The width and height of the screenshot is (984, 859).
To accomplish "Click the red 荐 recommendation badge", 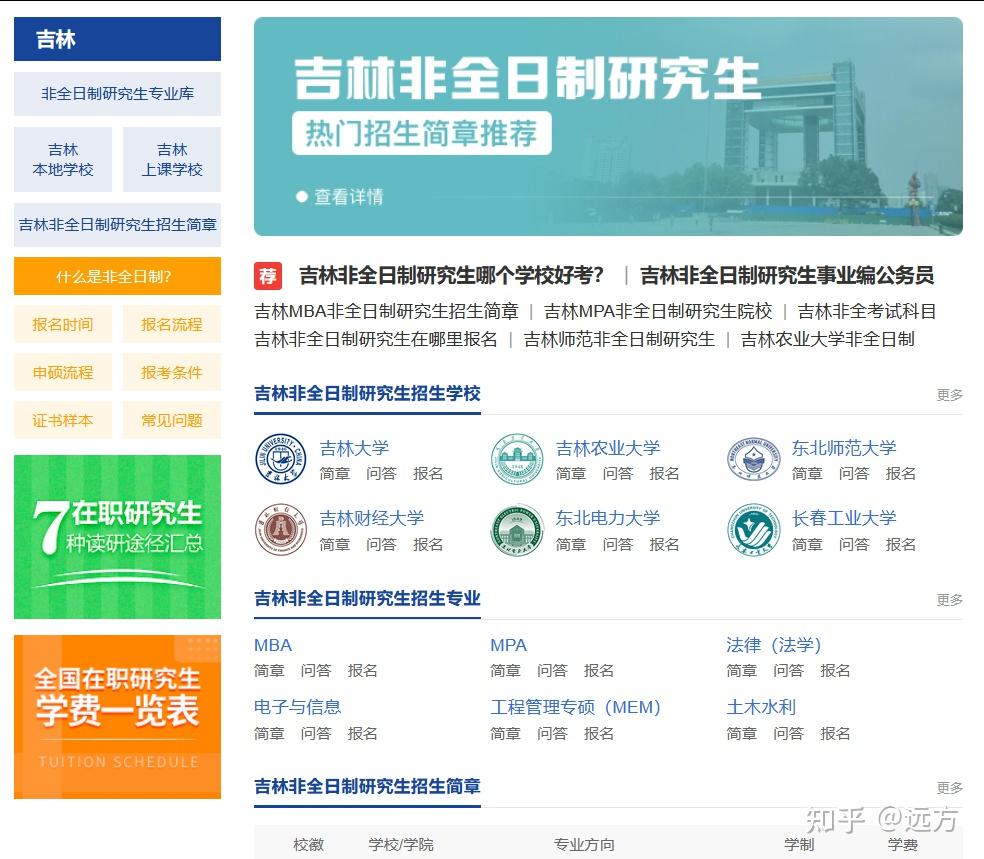I will (x=268, y=276).
